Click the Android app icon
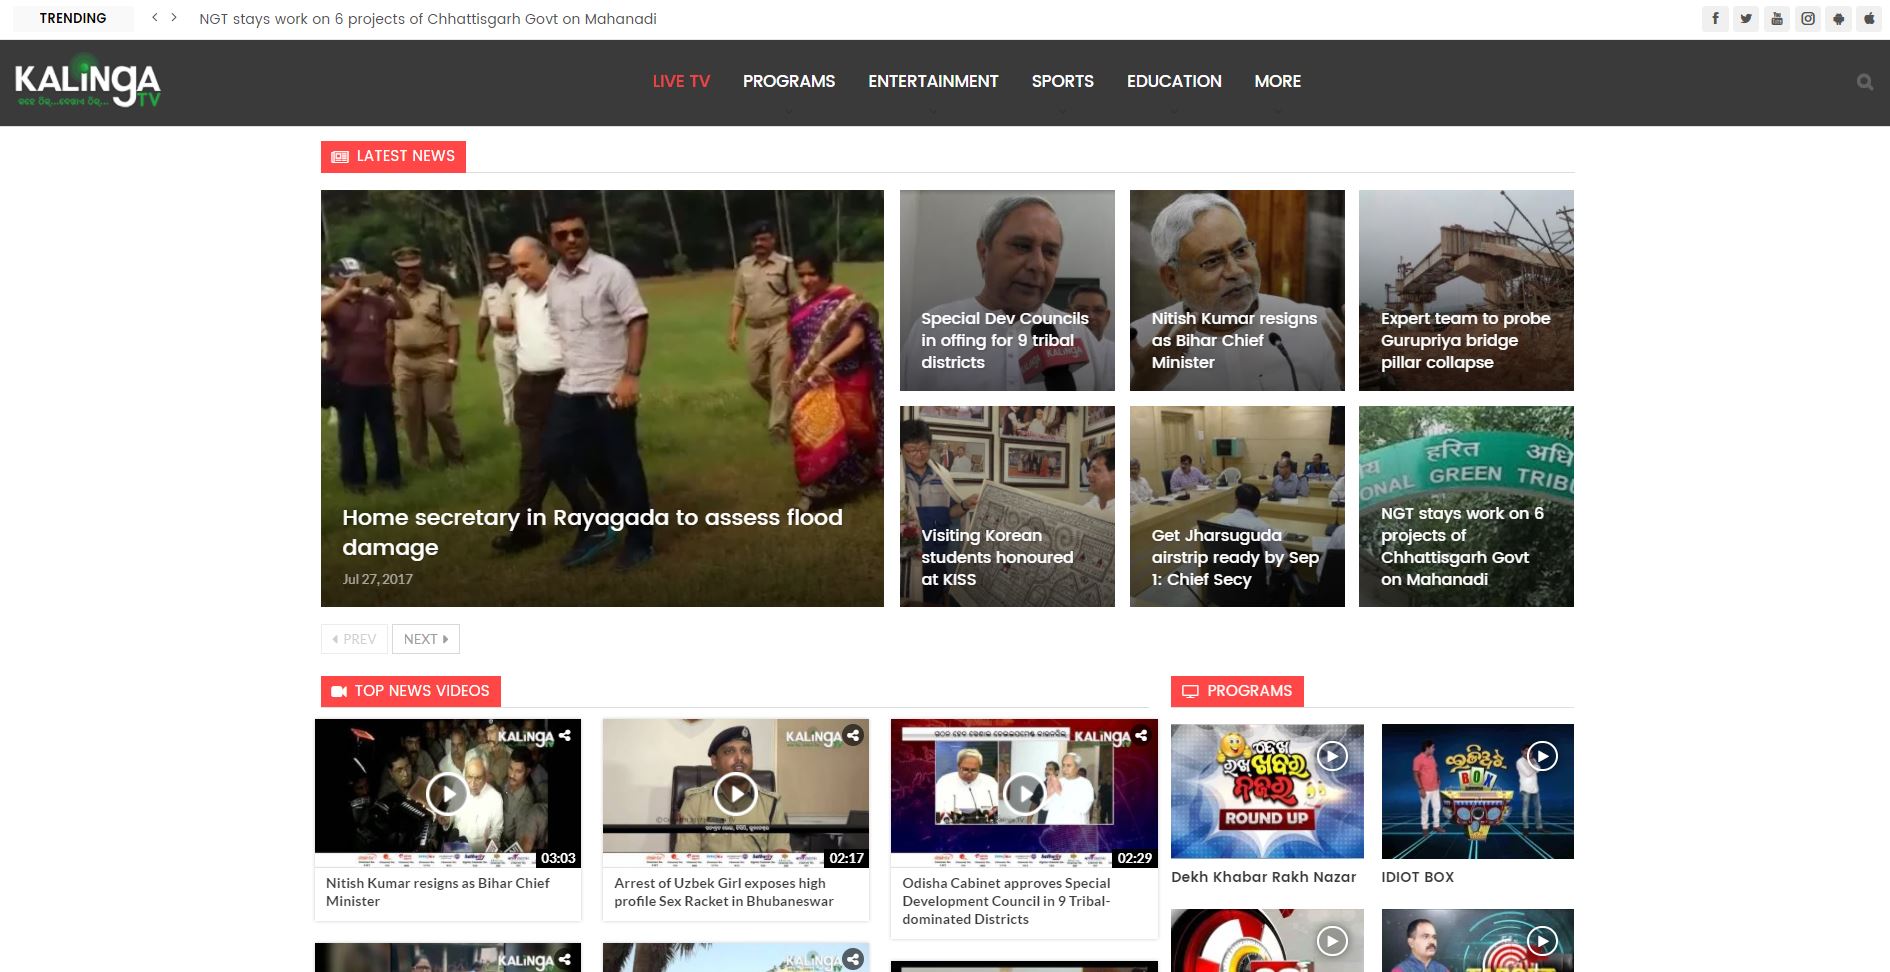Viewport: 1890px width, 972px height. coord(1839,18)
